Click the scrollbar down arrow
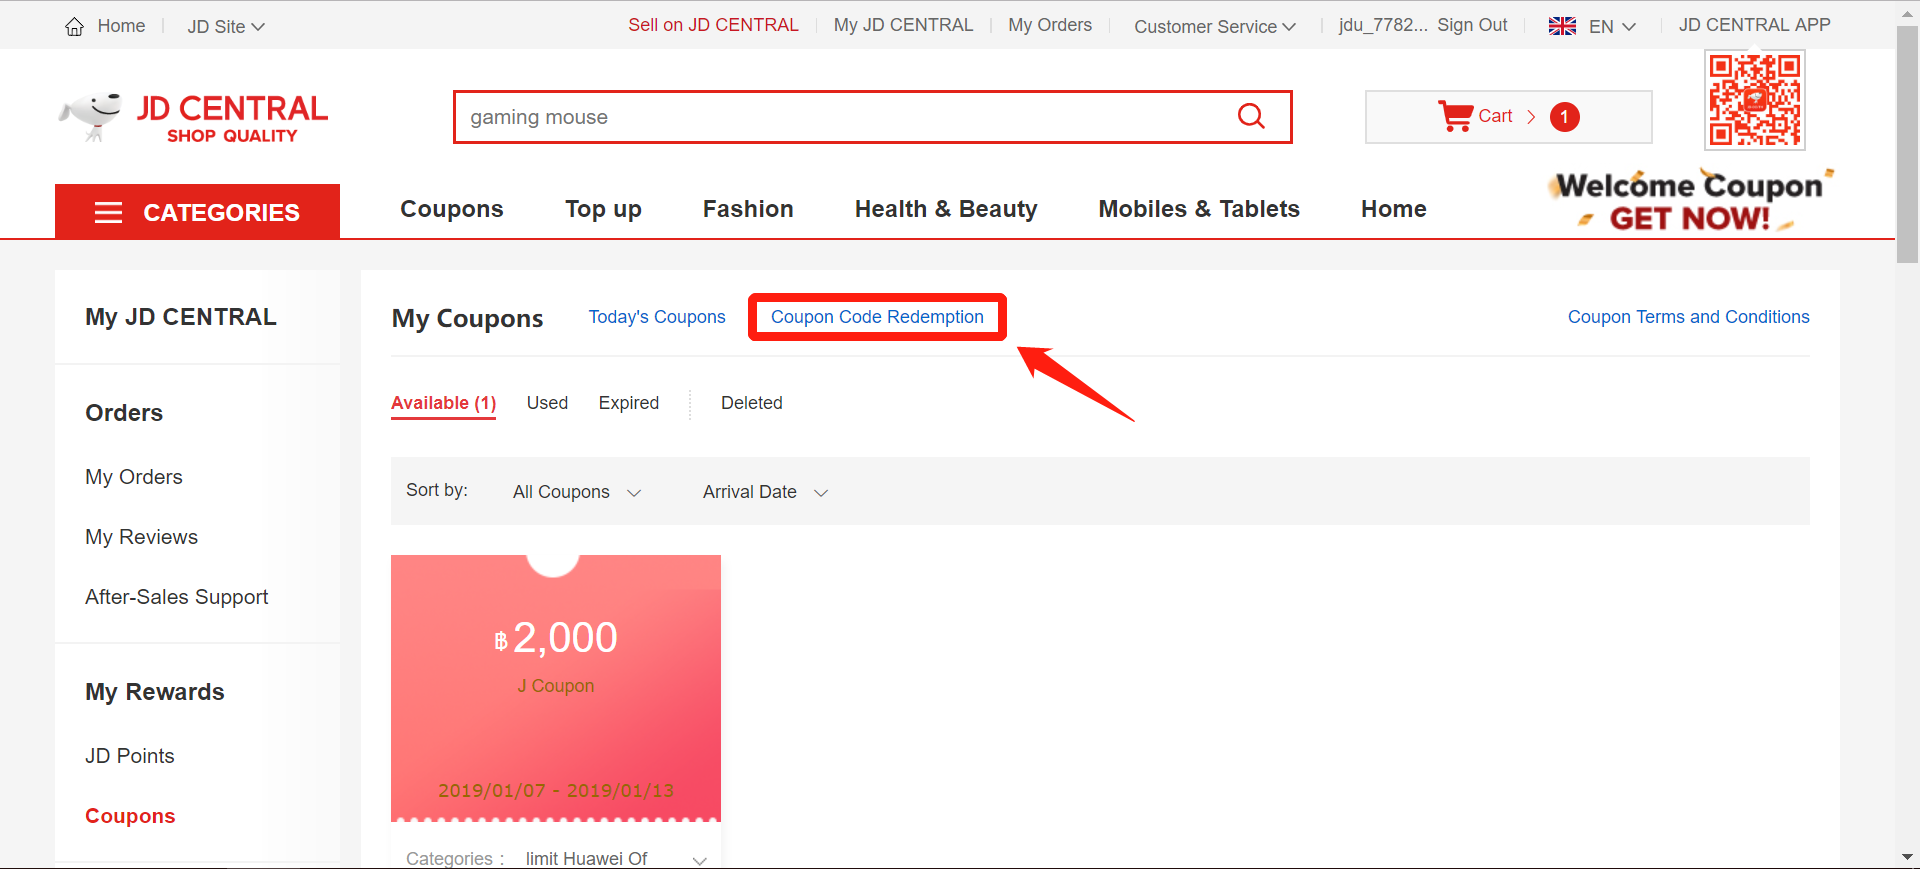 pos(1908,857)
